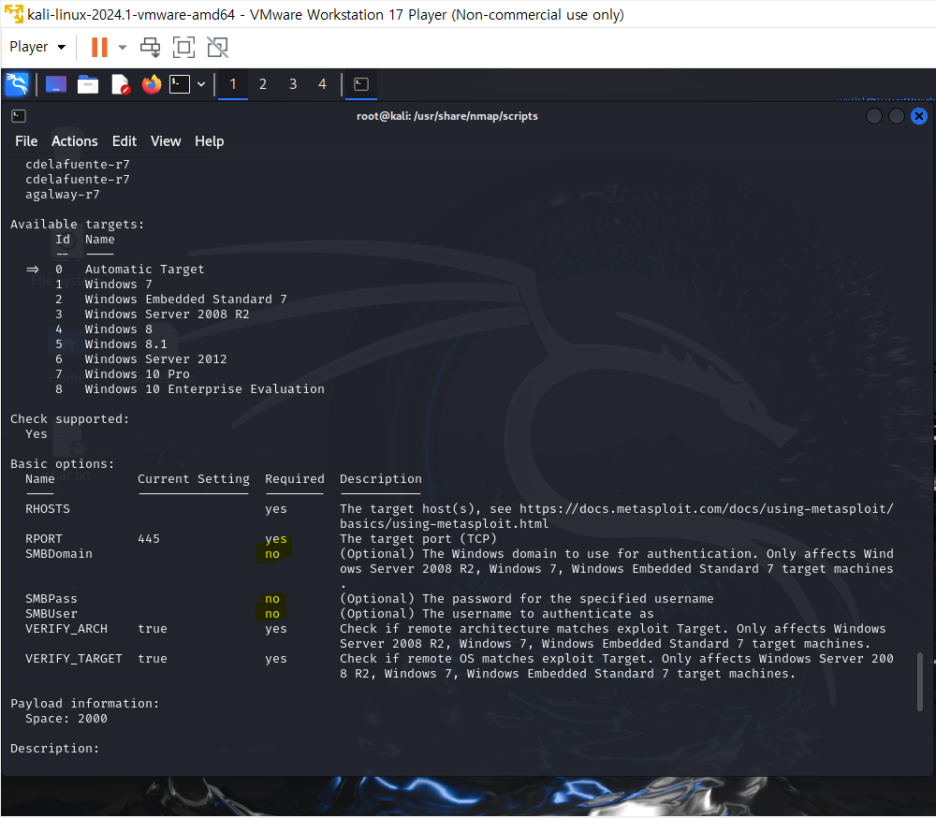Open the terminal Help menu
This screenshot has height=818, width=936.
point(209,141)
